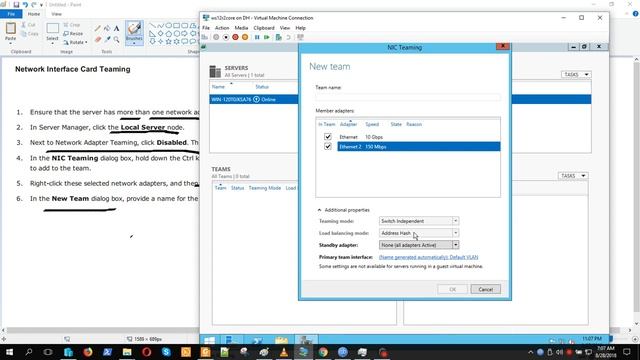
Task: Click the orange Save VM state icon
Action: tap(245, 37)
